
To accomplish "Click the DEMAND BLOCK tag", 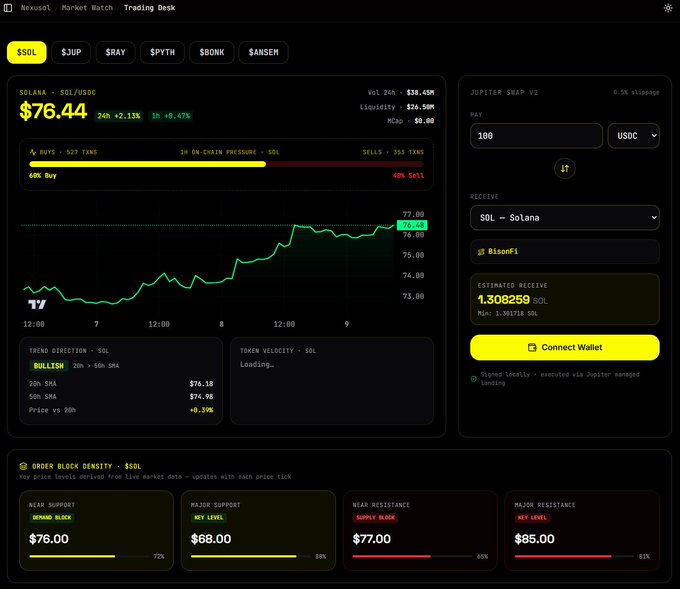I will tap(52, 517).
